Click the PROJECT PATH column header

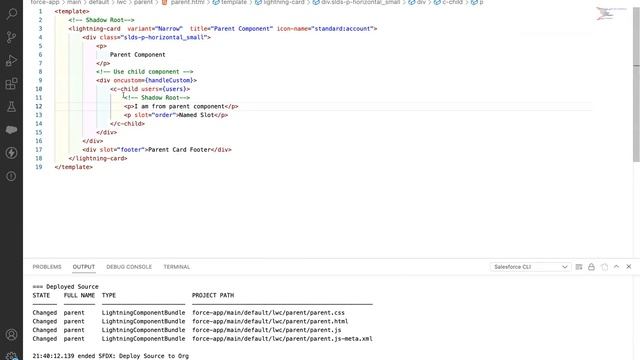[x=213, y=296]
